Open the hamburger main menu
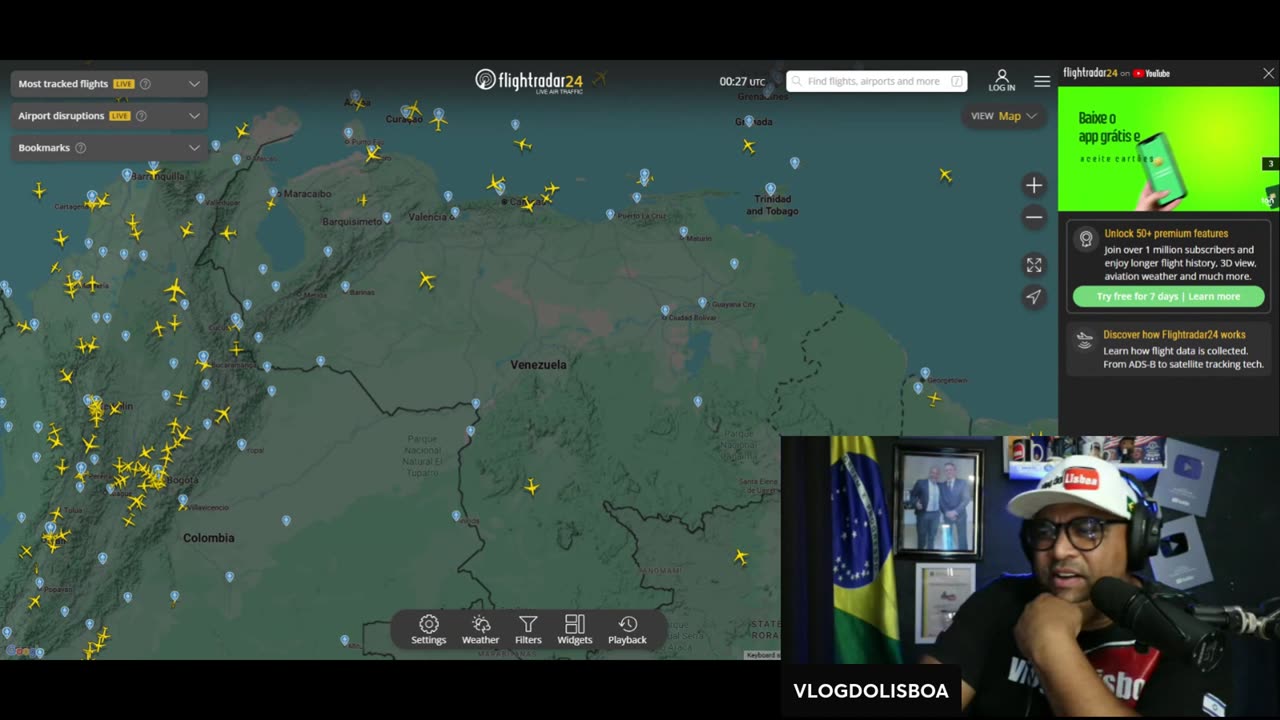The height and width of the screenshot is (720, 1280). pos(1042,81)
